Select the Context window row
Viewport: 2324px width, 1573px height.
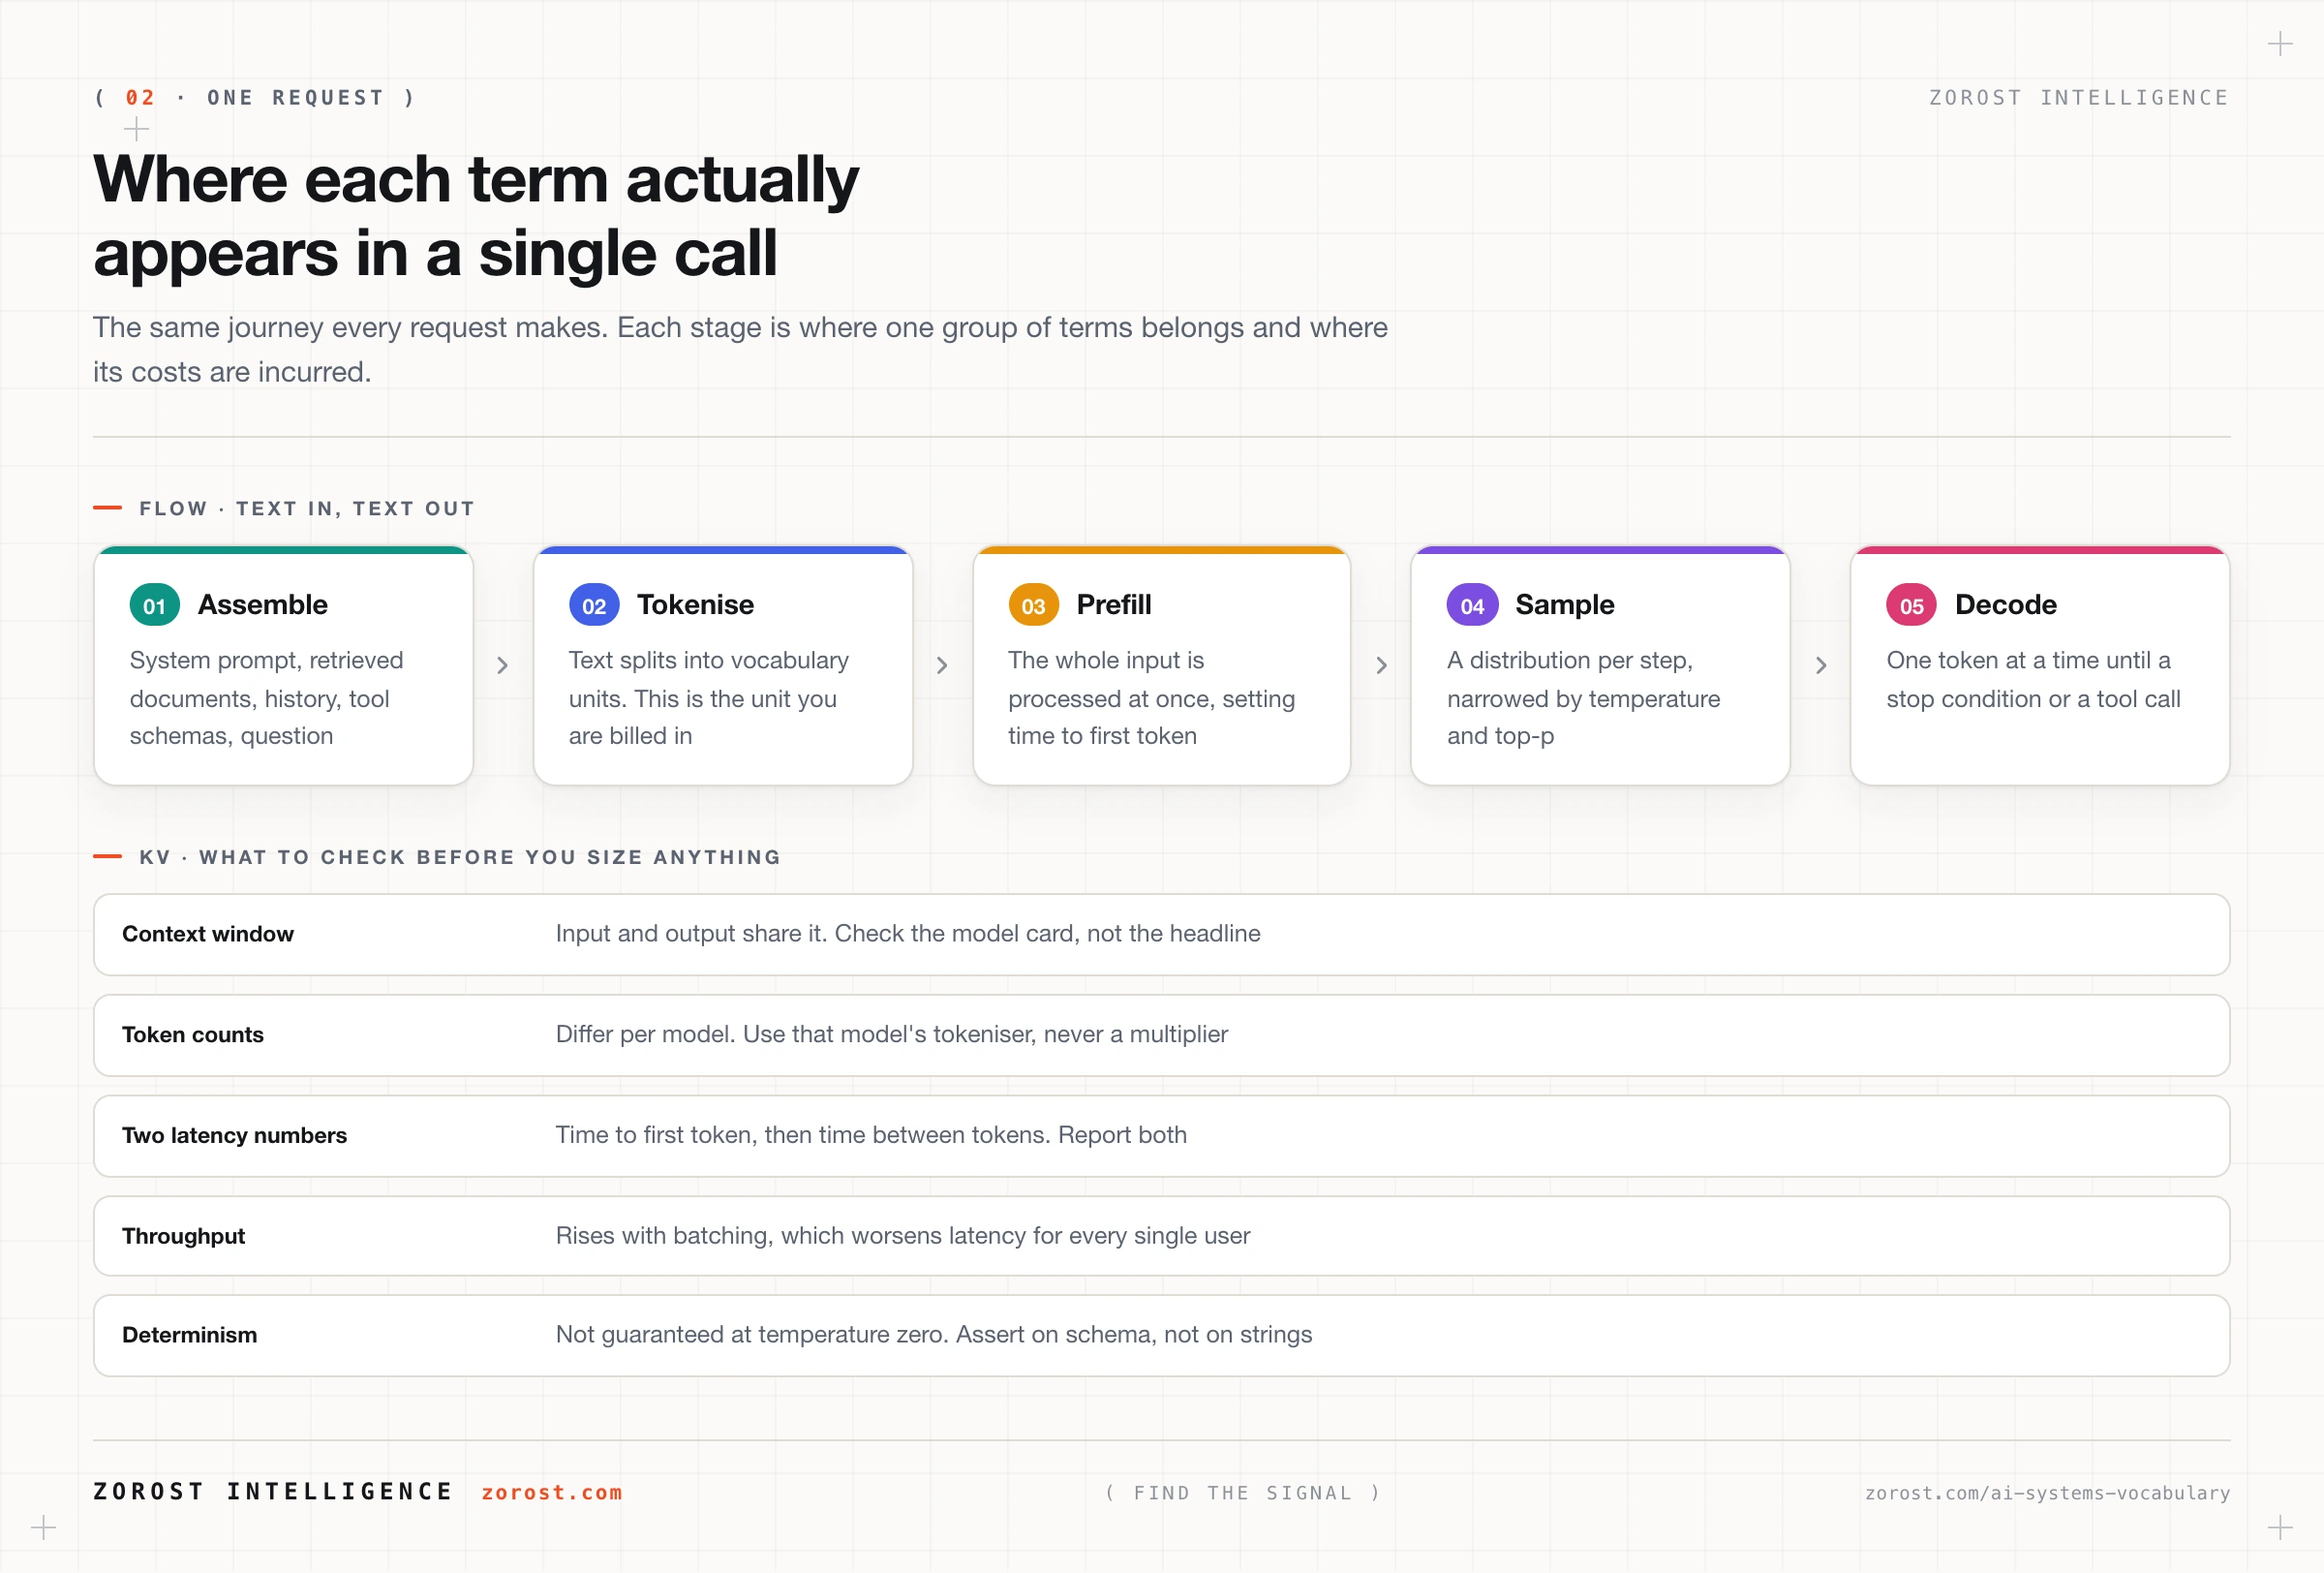(x=1161, y=934)
